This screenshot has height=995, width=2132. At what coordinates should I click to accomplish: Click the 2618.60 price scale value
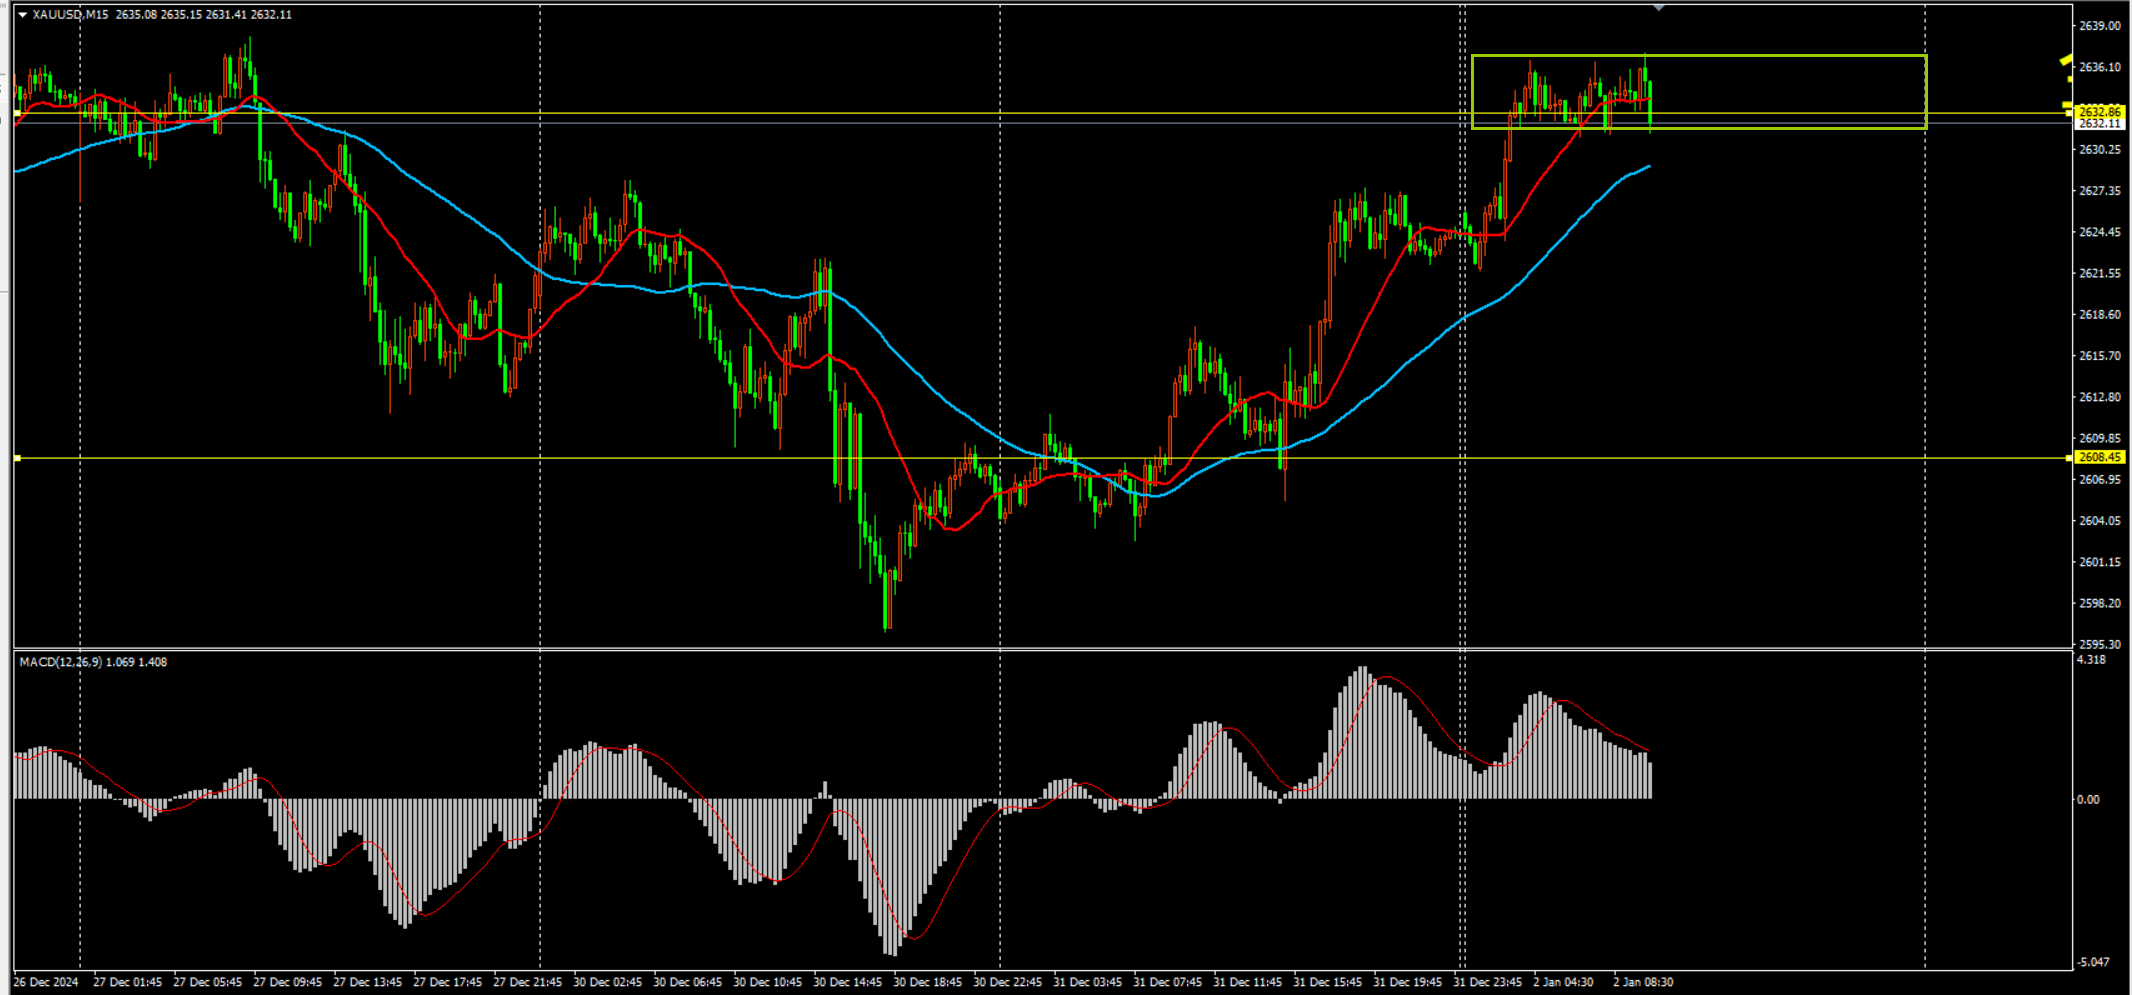coord(2099,314)
